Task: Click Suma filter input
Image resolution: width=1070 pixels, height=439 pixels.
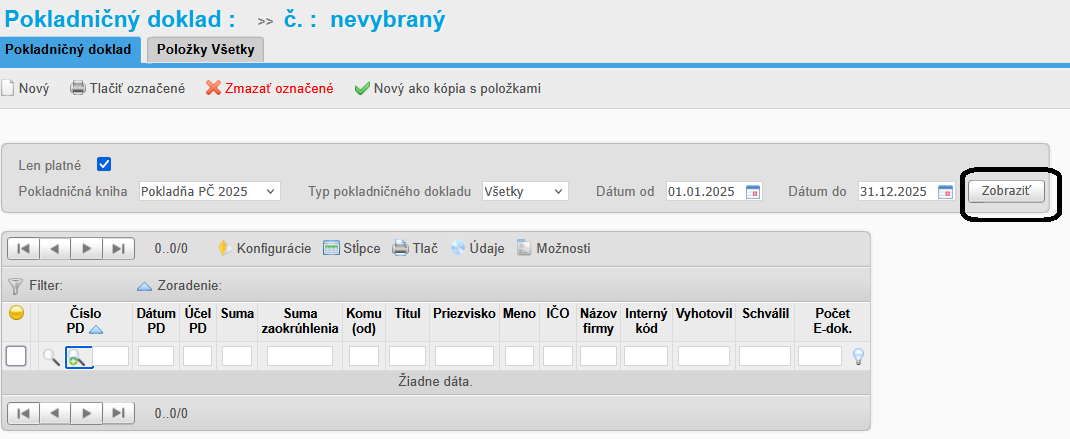Action: [x=237, y=356]
